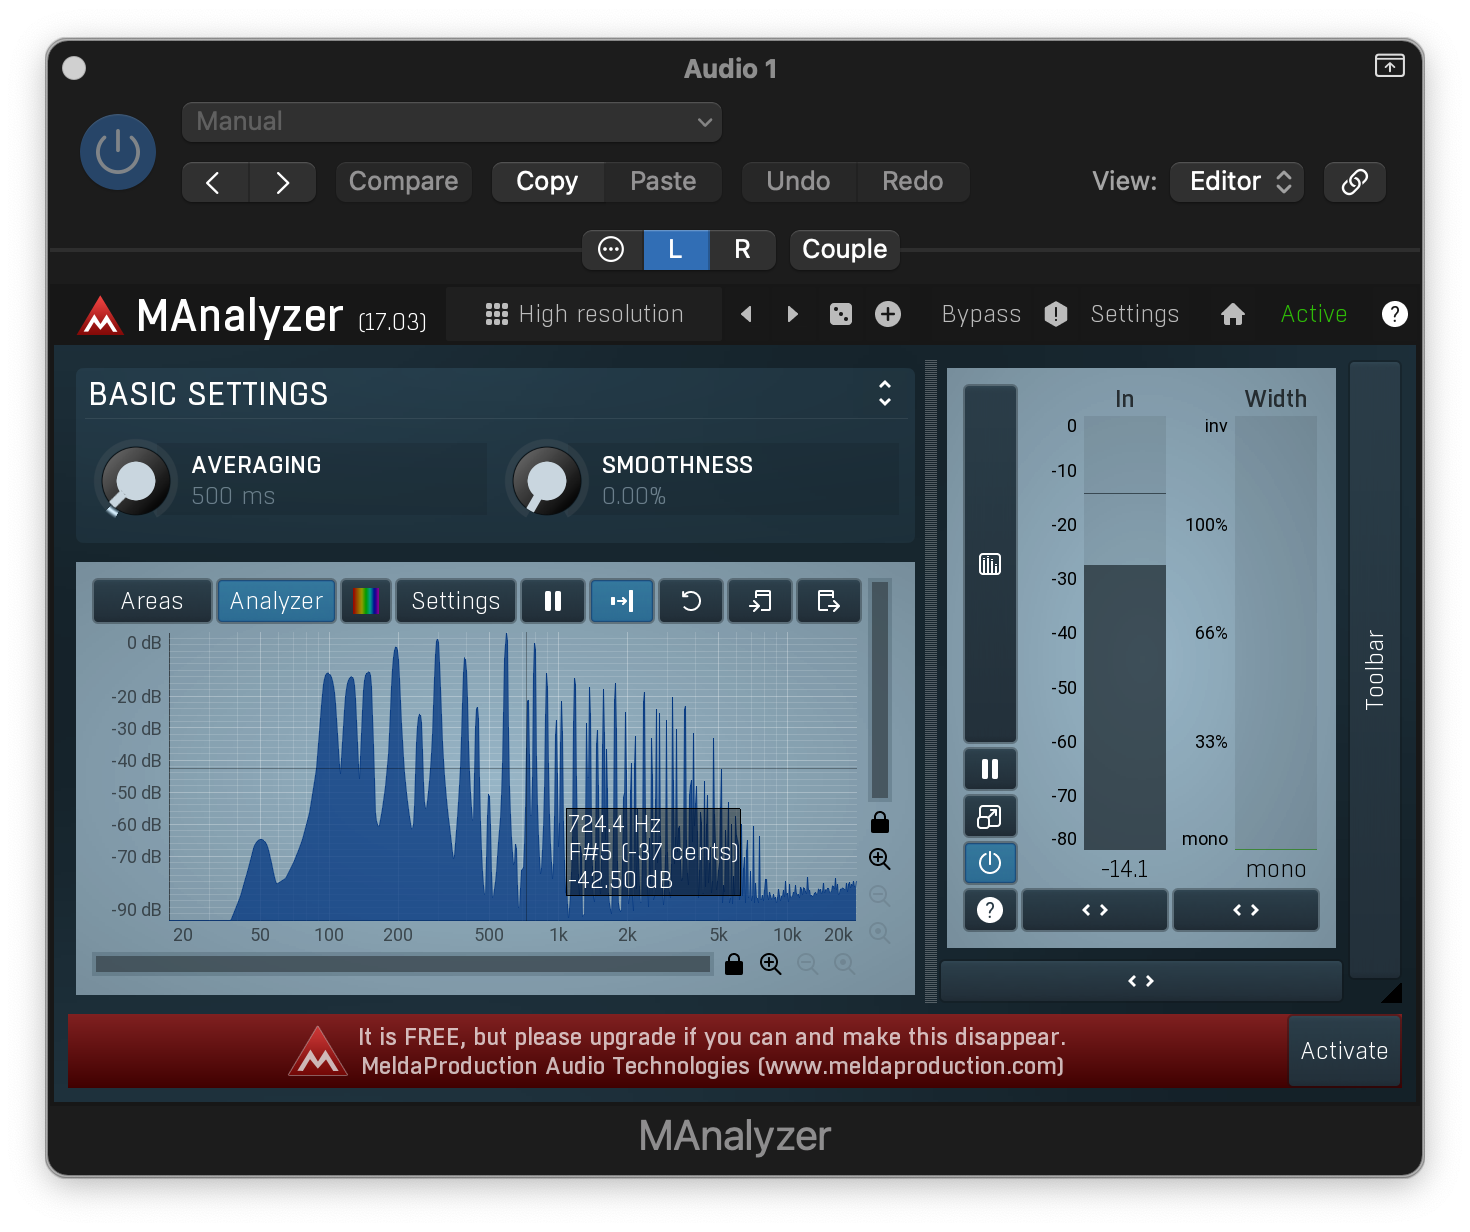Click the sidechain link icon near View
The image size is (1470, 1232).
pyautogui.click(x=1354, y=182)
